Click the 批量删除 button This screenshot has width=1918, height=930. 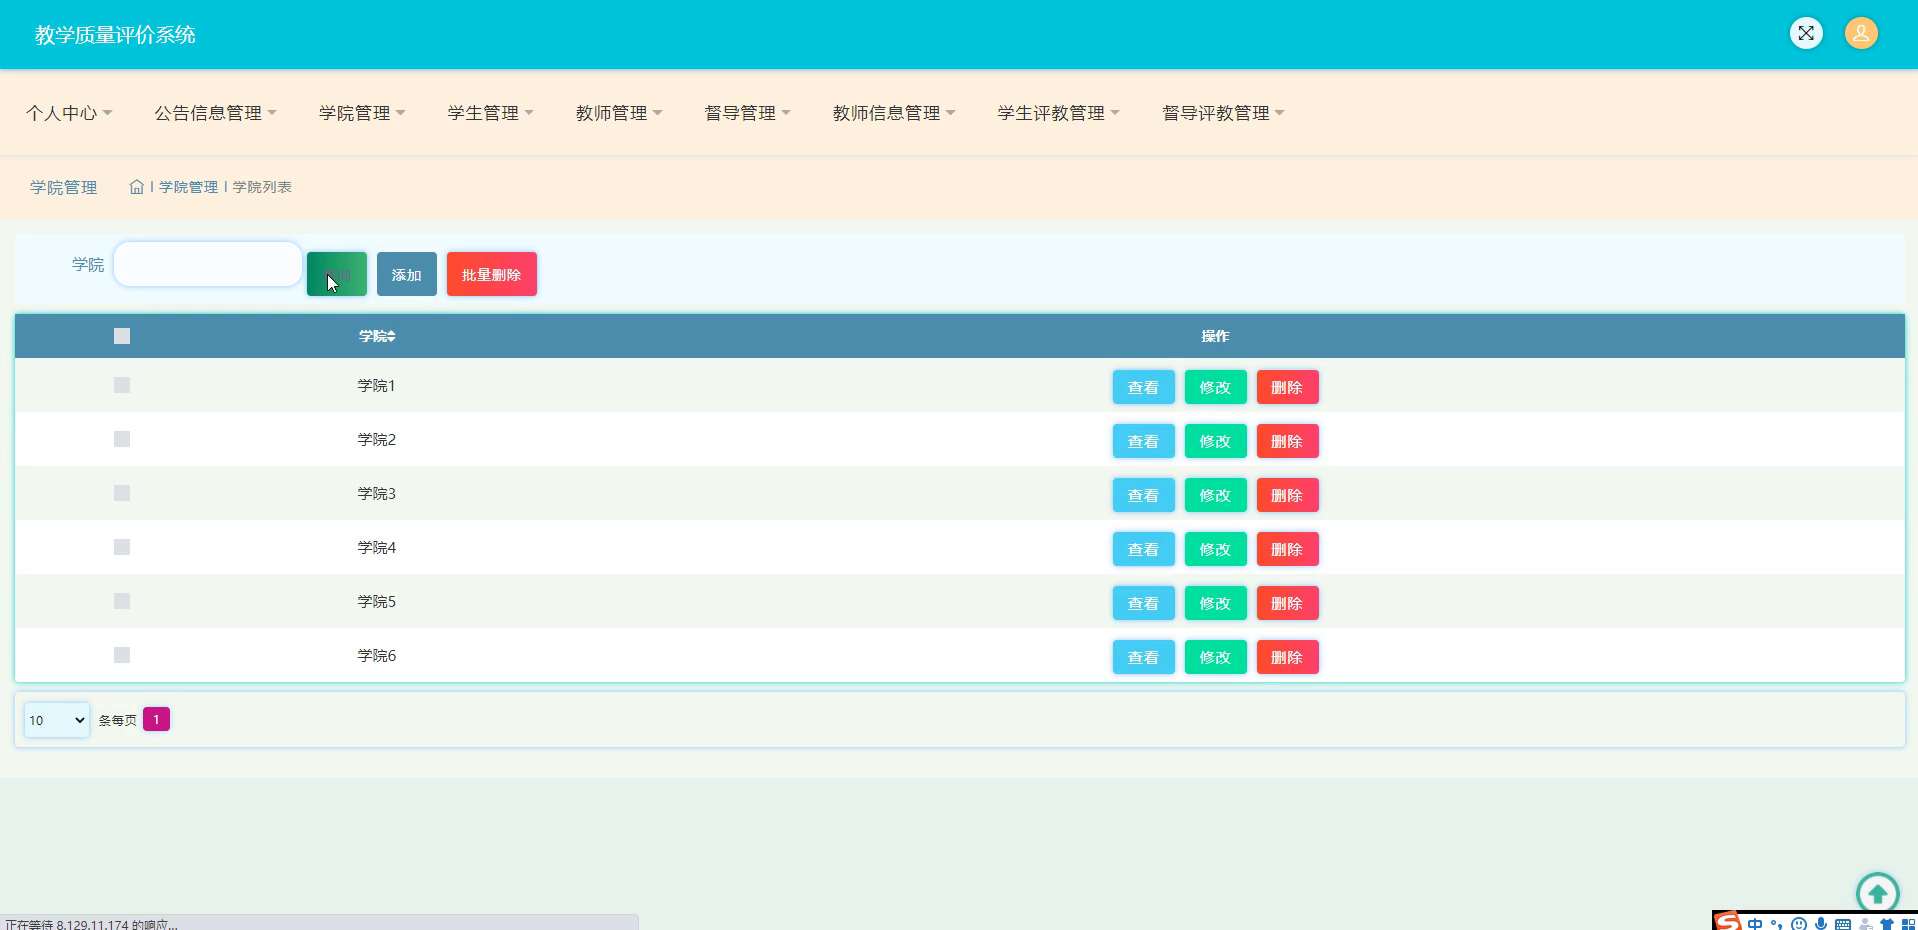(492, 274)
